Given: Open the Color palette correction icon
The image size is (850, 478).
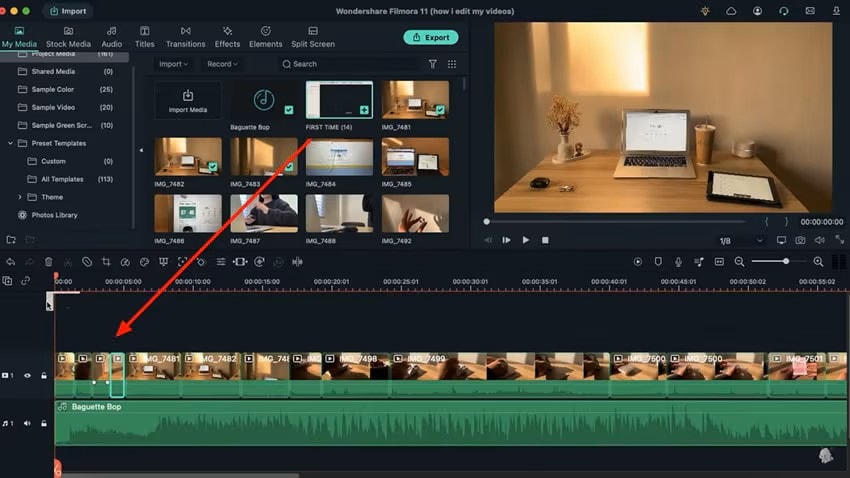Looking at the screenshot, I should pos(144,262).
